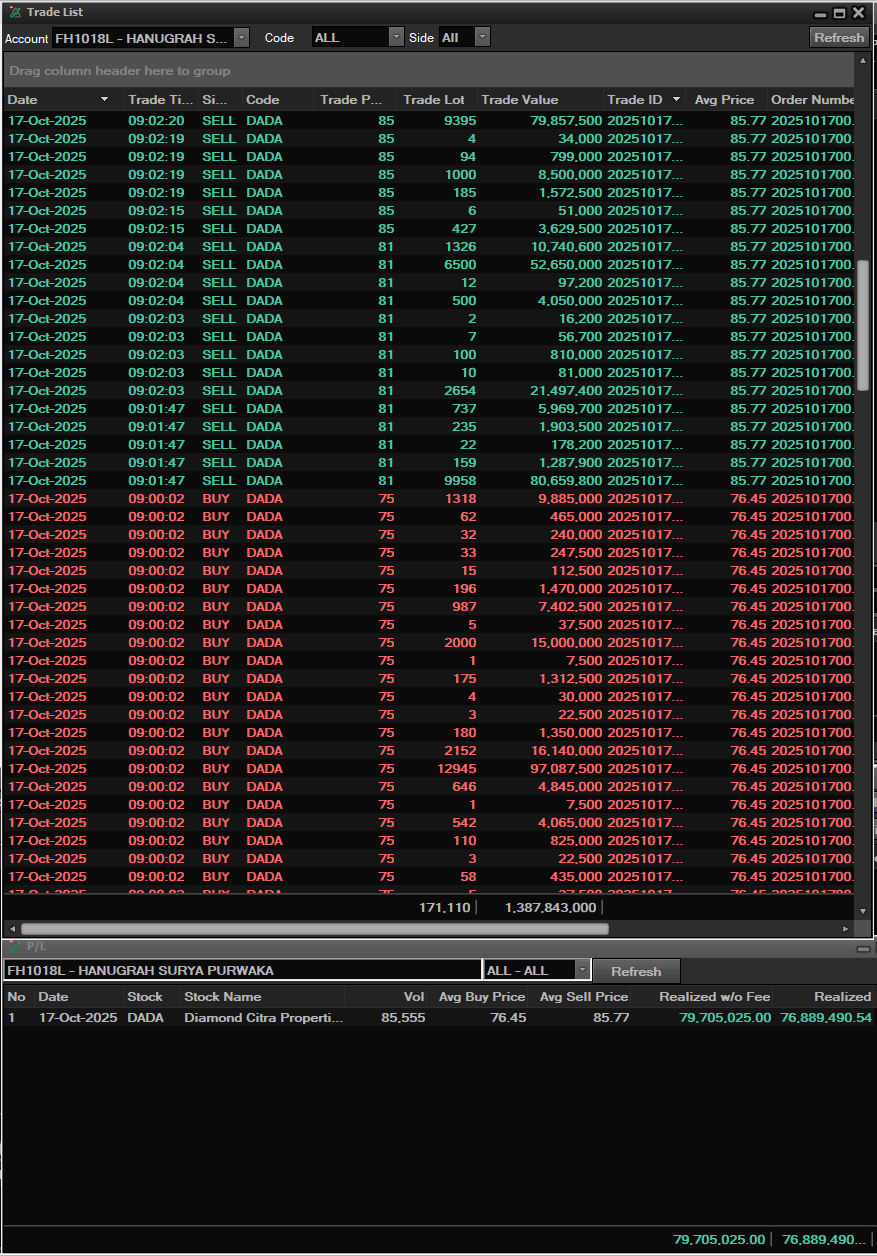The image size is (877, 1256).
Task: Click the vertical scrollbar up arrow
Action: coord(863,62)
